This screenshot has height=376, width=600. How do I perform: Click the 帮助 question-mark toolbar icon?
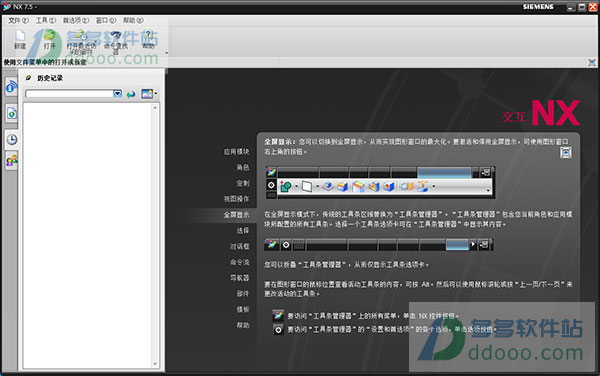[148, 39]
